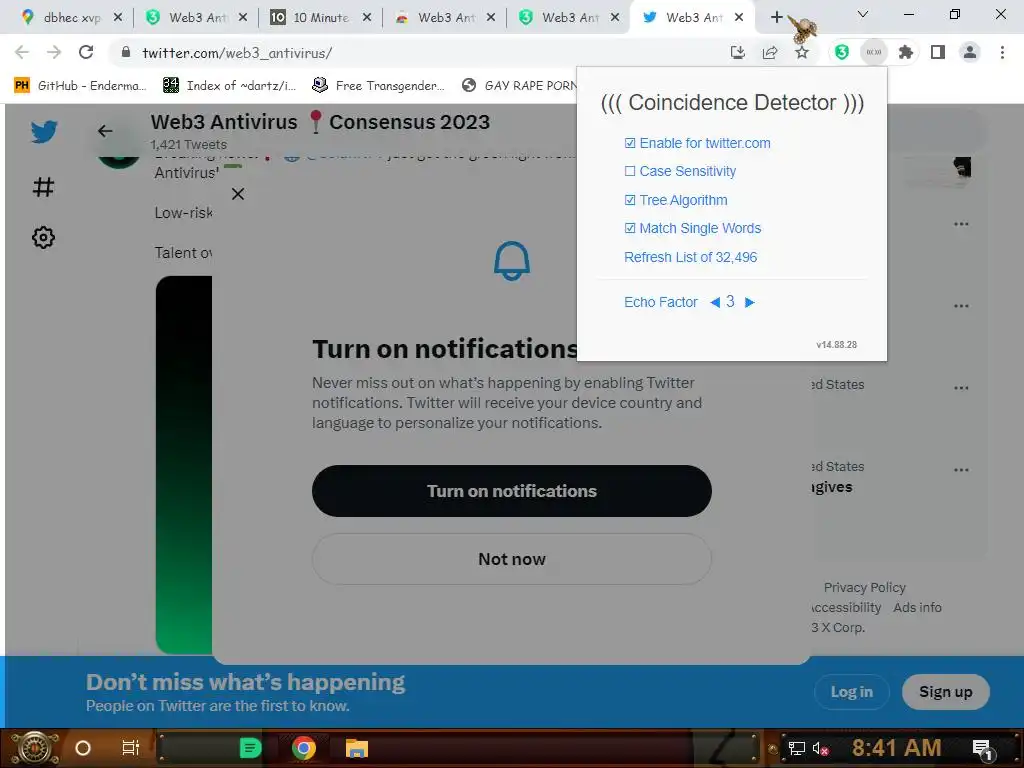The height and width of the screenshot is (768, 1024).
Task: Click the share page icon
Action: click(770, 53)
